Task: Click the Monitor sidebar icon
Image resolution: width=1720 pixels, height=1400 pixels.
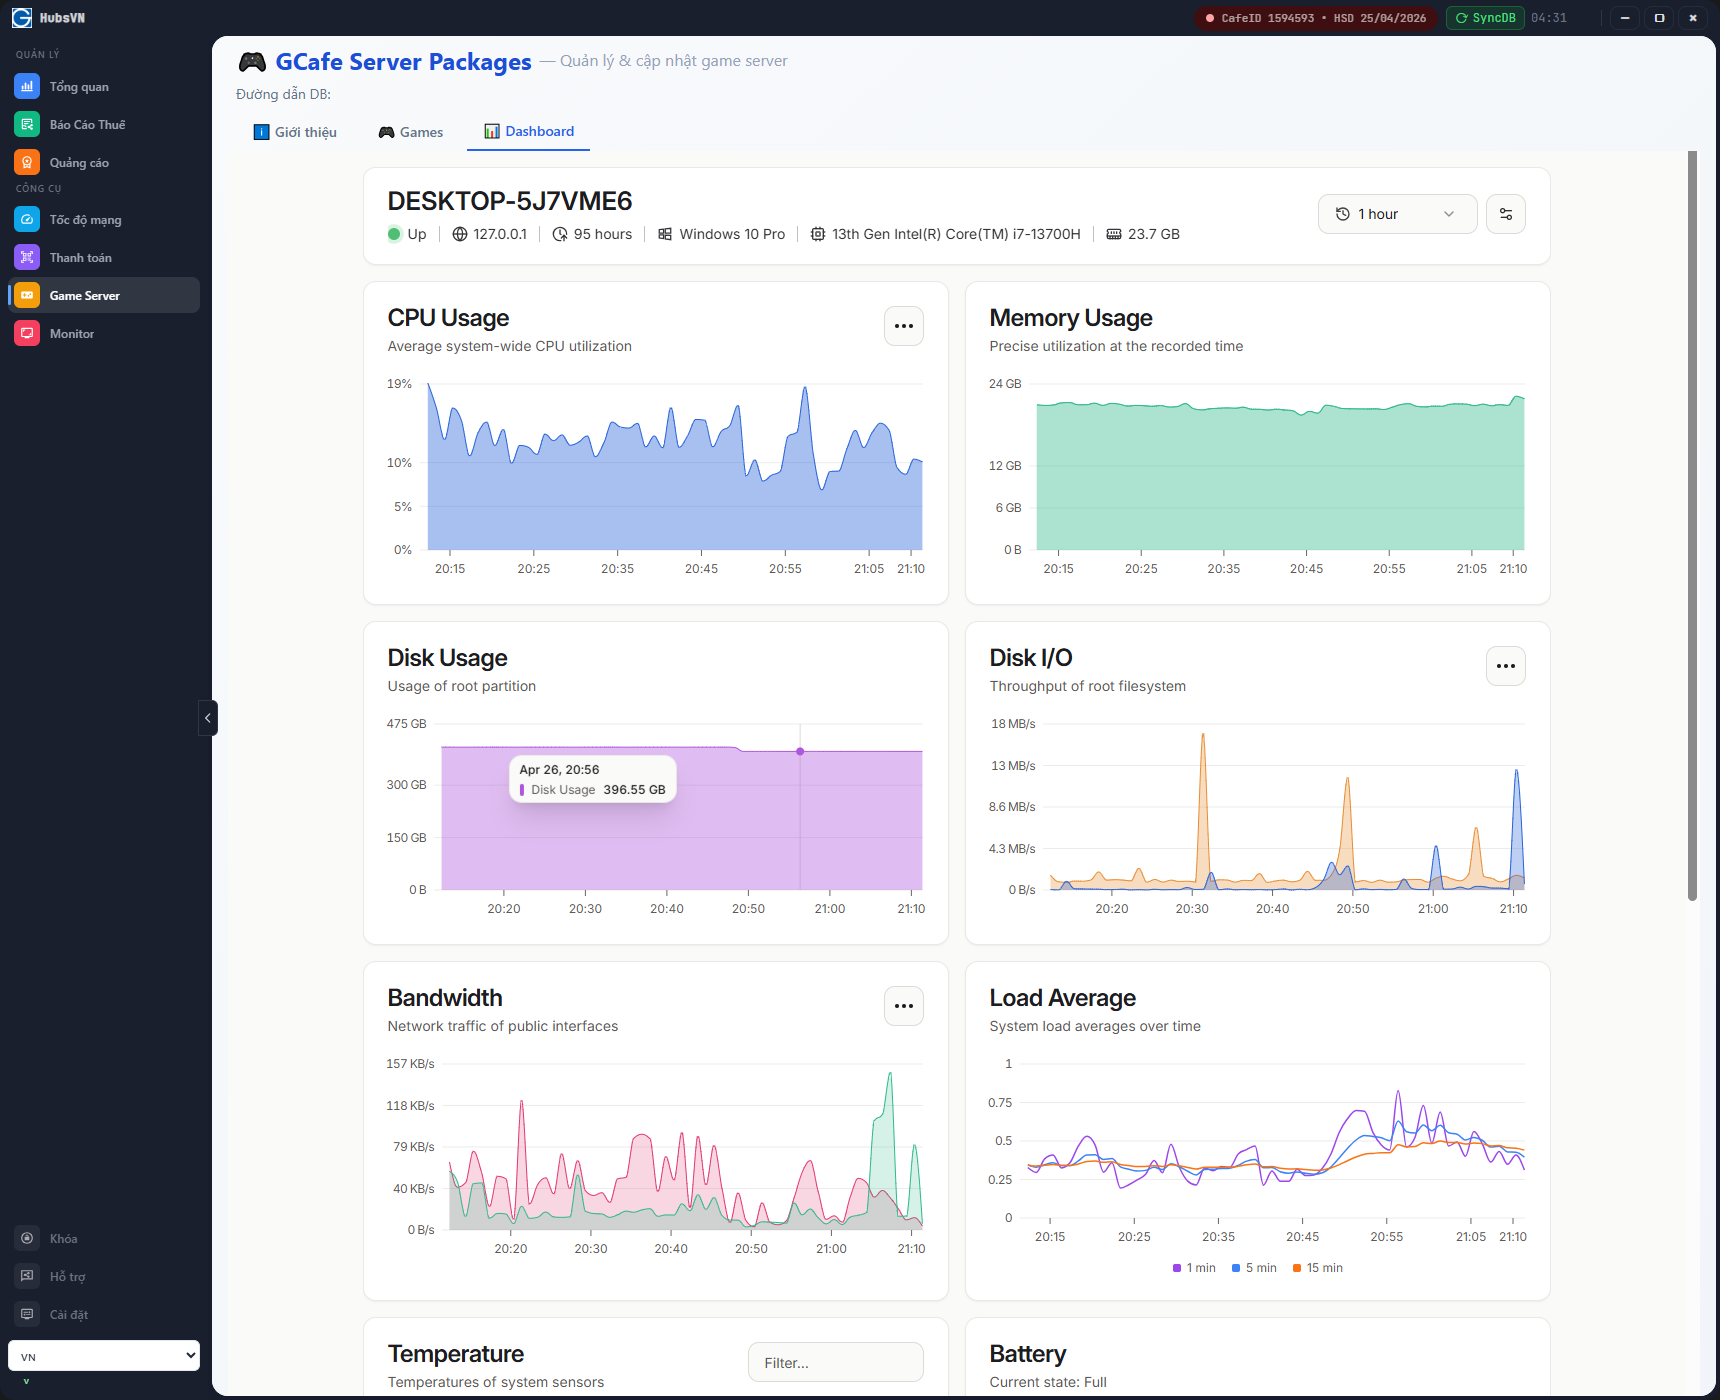Action: [x=27, y=334]
